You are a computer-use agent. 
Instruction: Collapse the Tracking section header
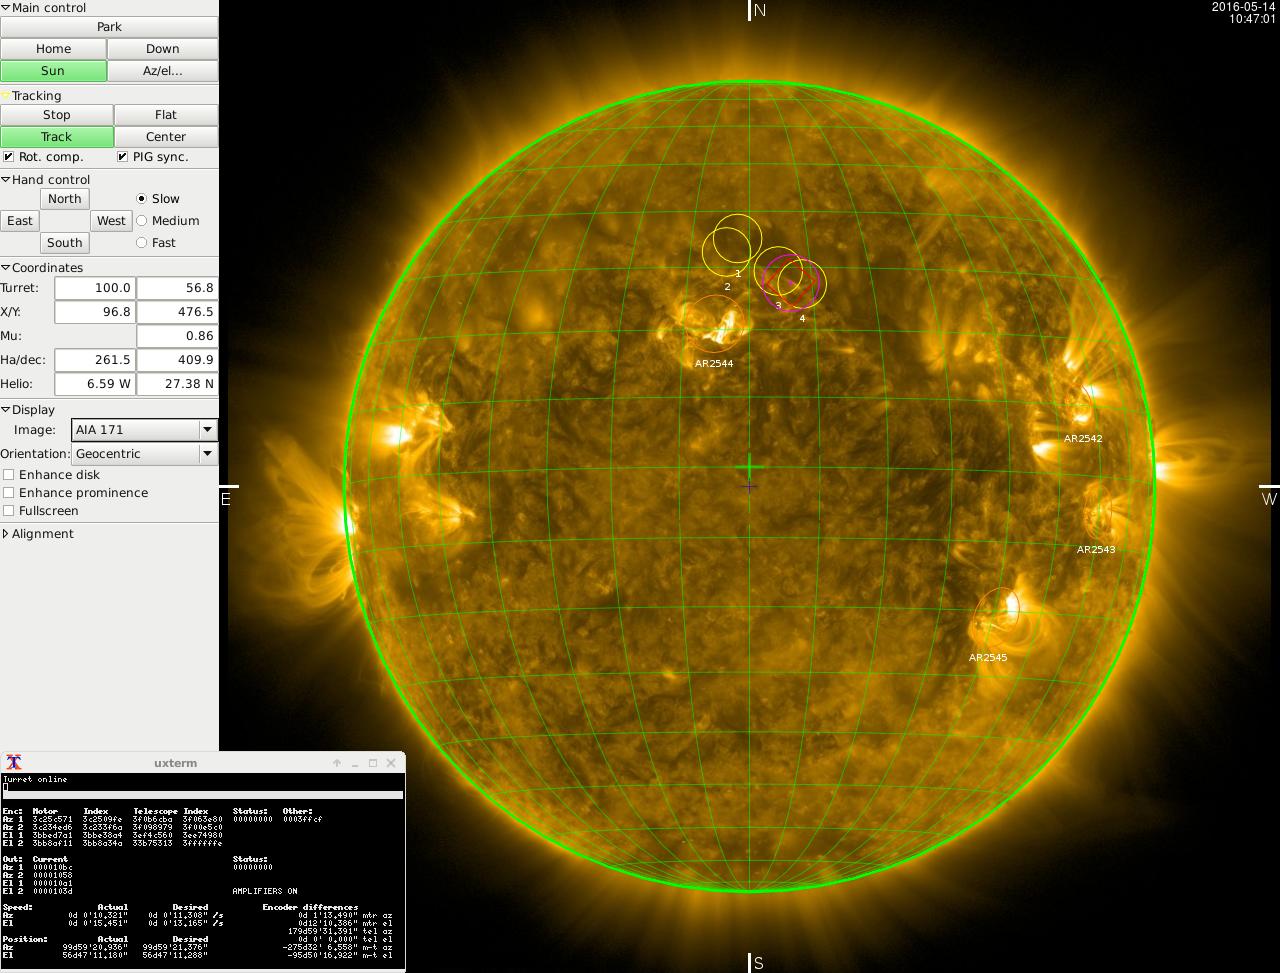pos(6,96)
